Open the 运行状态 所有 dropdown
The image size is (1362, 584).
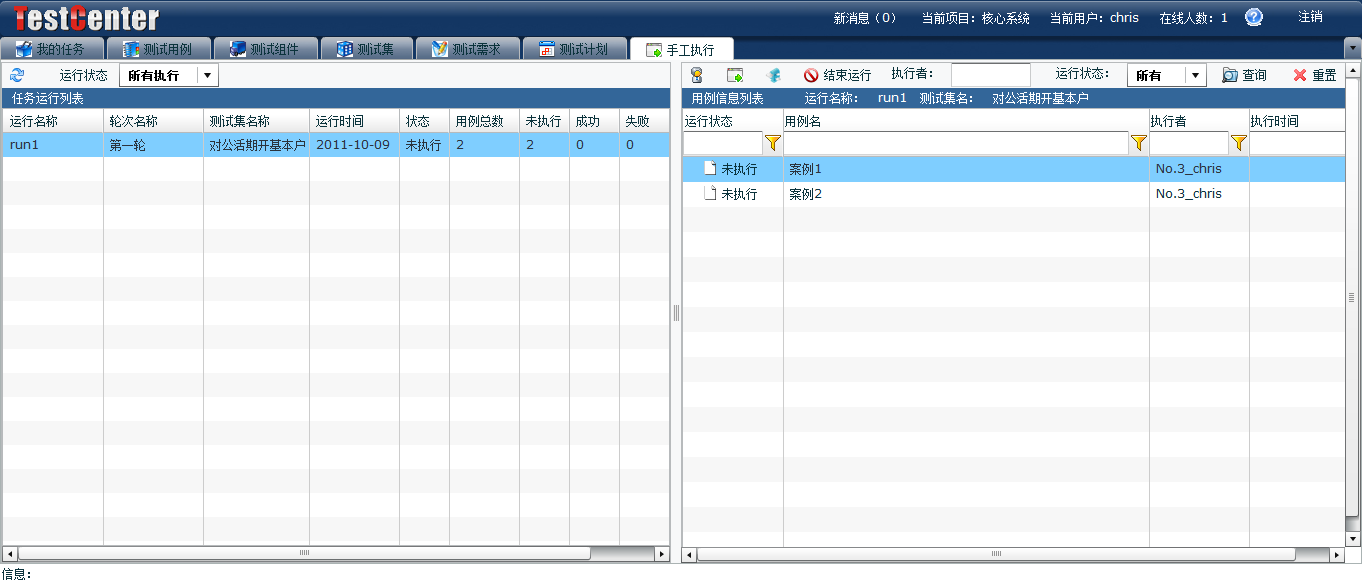tap(1194, 74)
